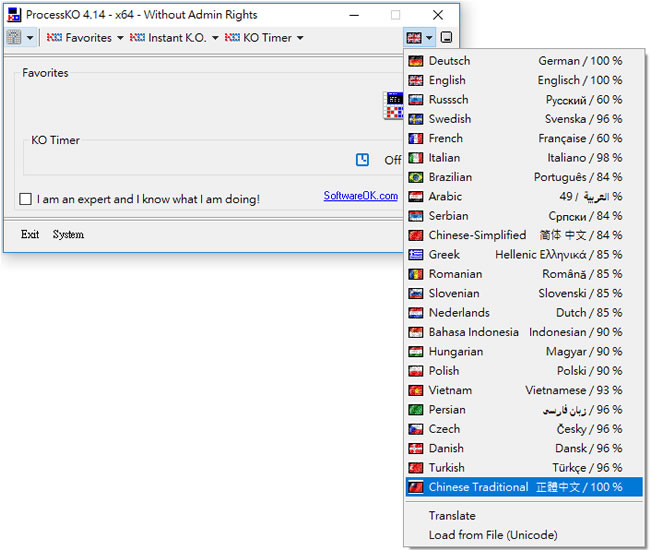Click the 'Off' KO Timer status text
Screen dimensions: 650x550
click(393, 160)
